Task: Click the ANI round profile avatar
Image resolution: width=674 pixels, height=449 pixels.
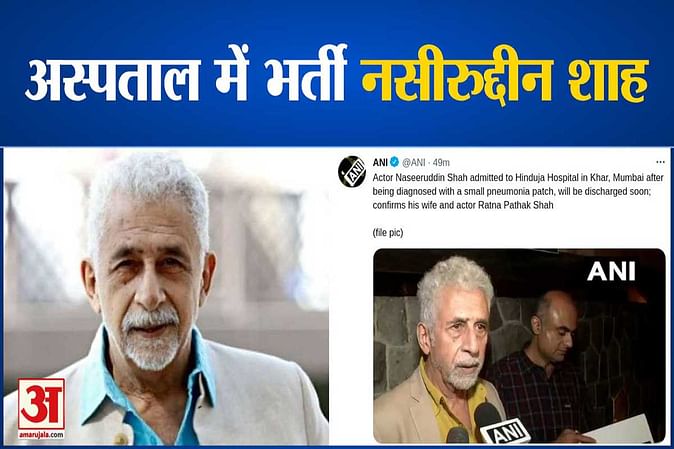Action: (352, 172)
